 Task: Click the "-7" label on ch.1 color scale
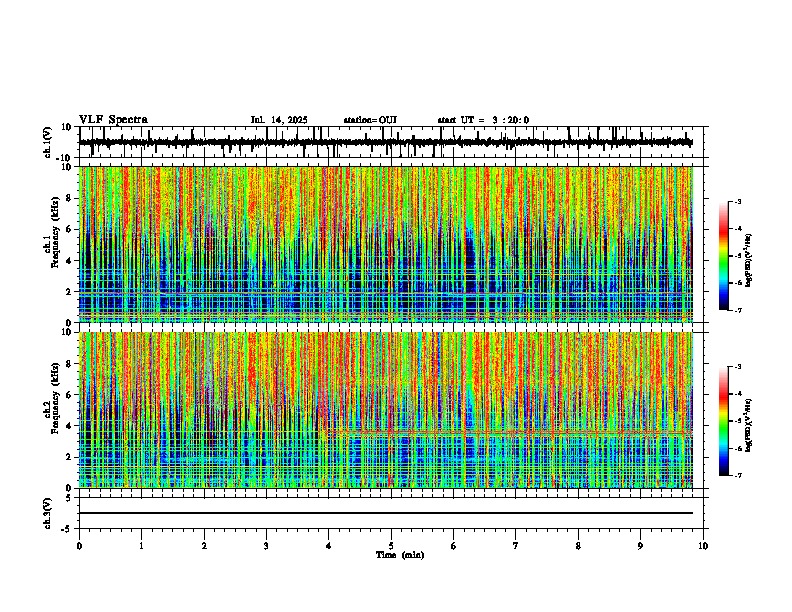tap(738, 310)
